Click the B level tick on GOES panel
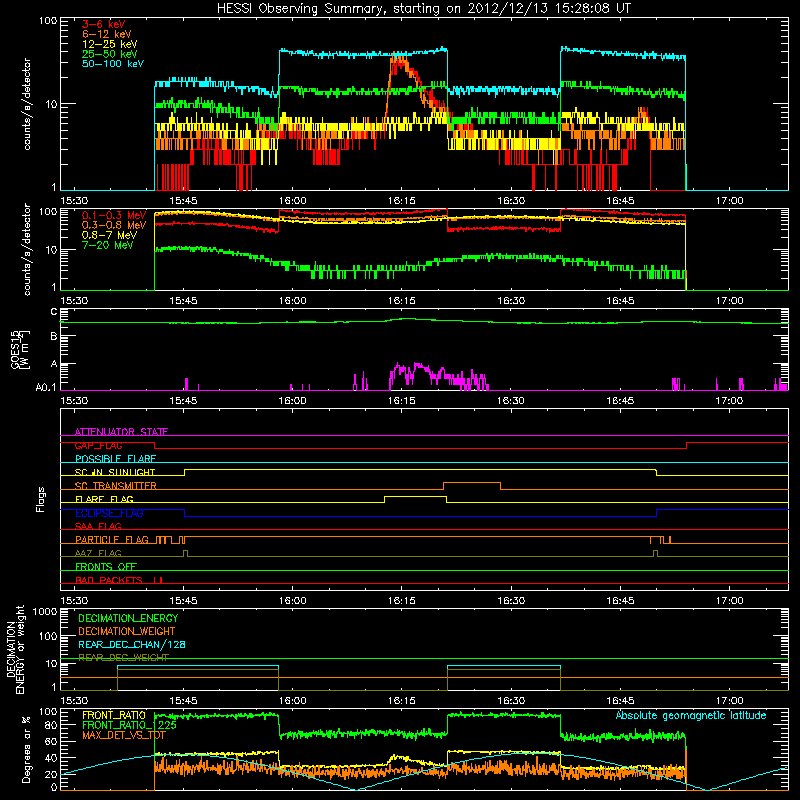 tap(54, 336)
